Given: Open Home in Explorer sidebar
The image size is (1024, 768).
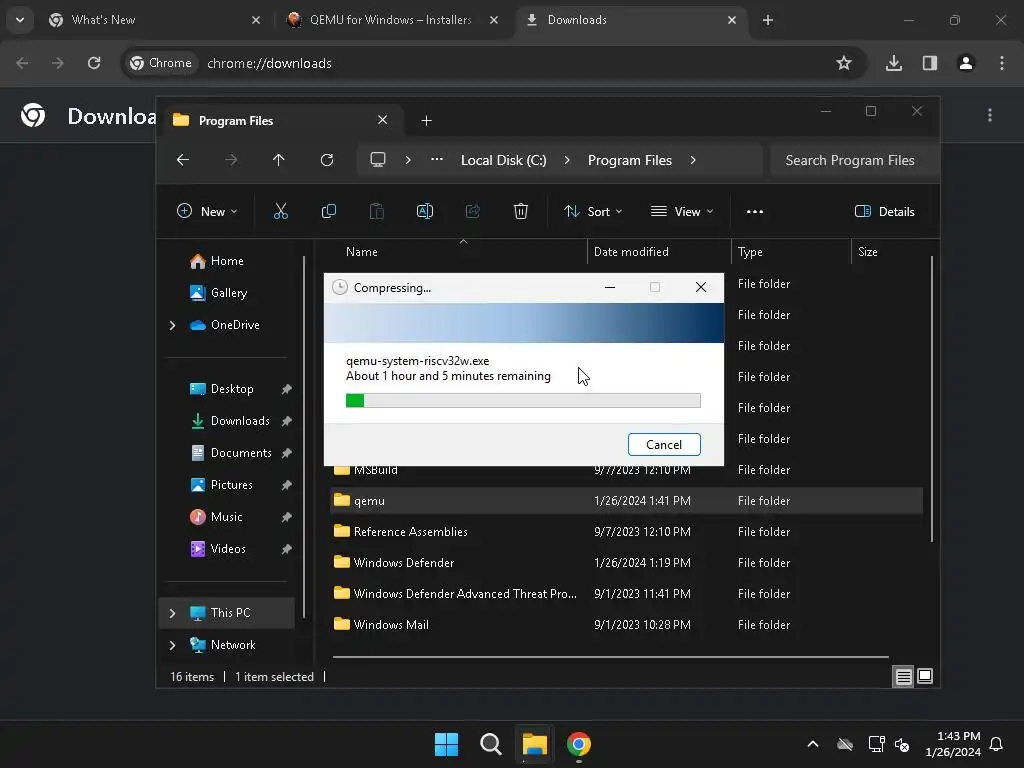Looking at the screenshot, I should pyautogui.click(x=227, y=261).
